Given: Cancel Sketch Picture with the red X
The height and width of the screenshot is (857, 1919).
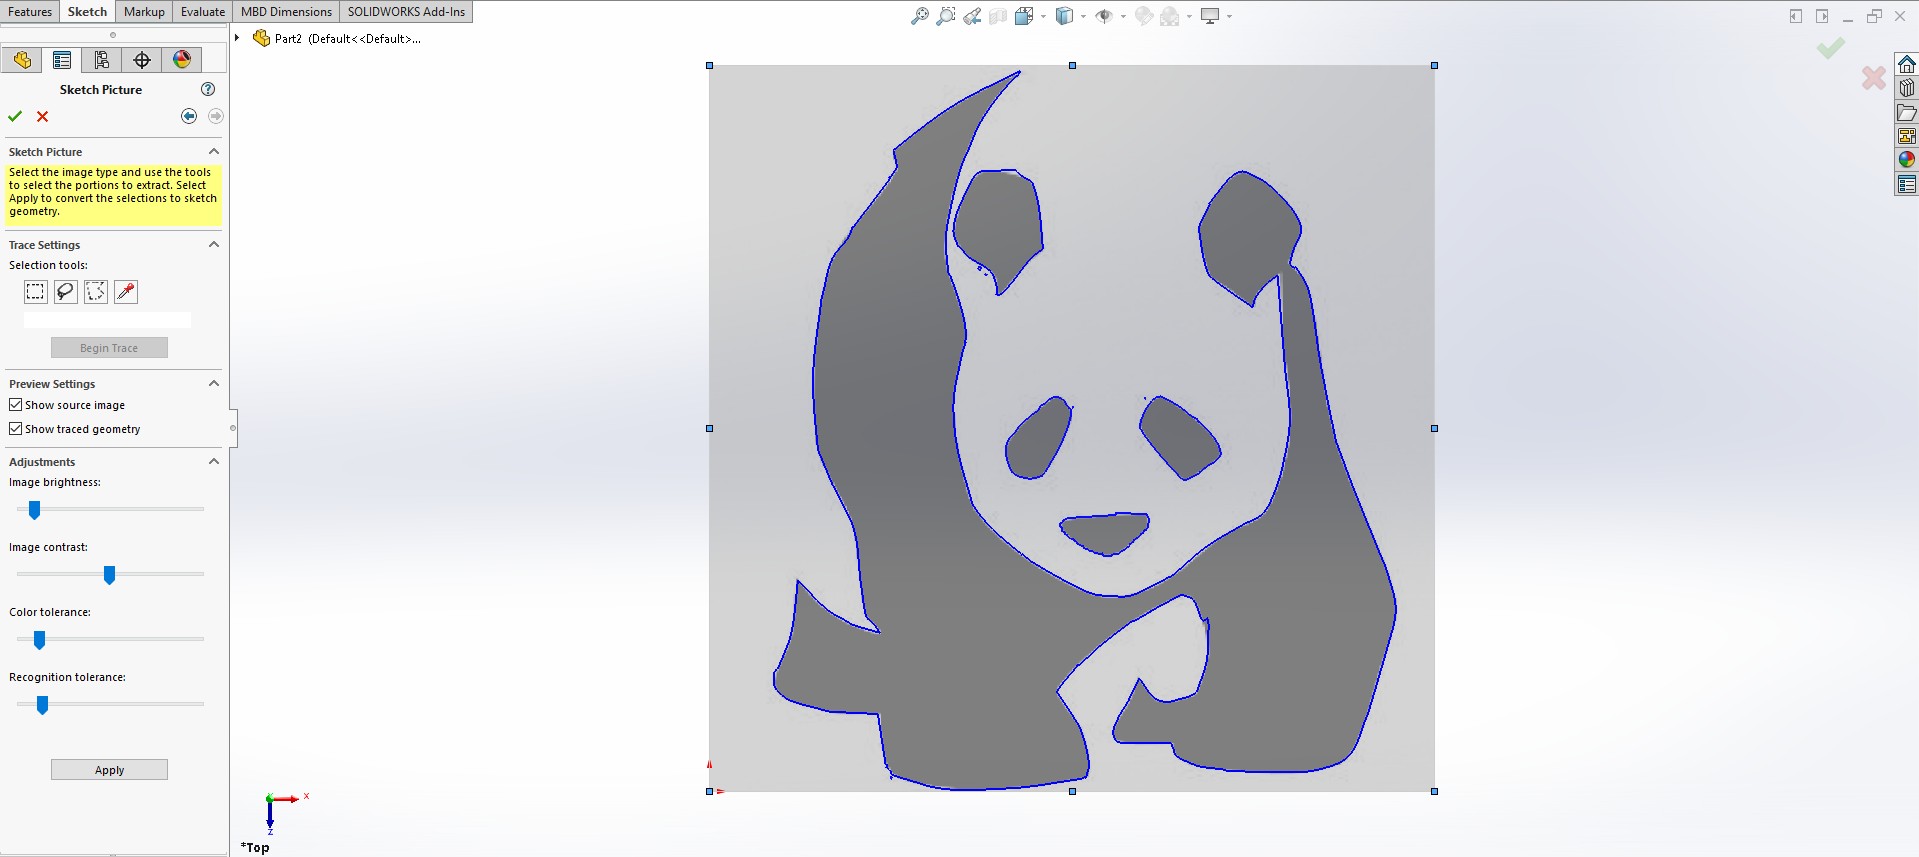Looking at the screenshot, I should [43, 116].
